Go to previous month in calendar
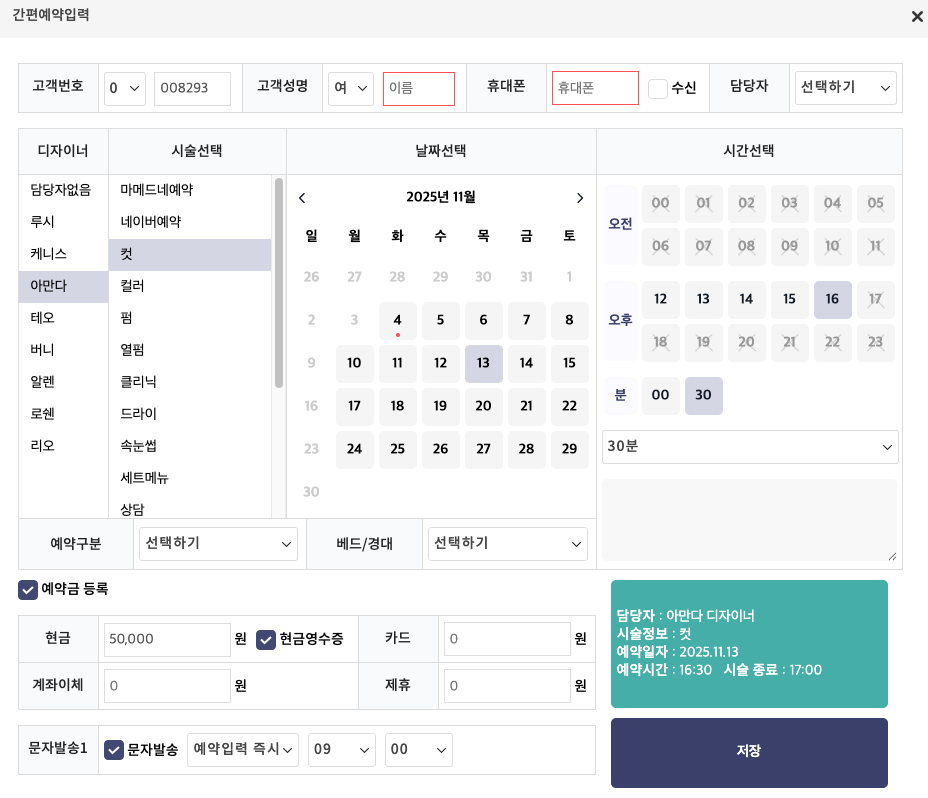Screen dimensions: 928x798 click(302, 198)
